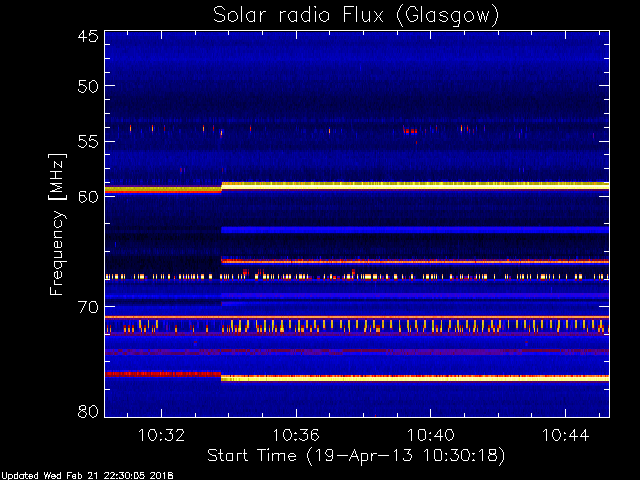The image size is (640, 480).
Task: Click the 50 MHz frequency label
Action: tap(88, 86)
